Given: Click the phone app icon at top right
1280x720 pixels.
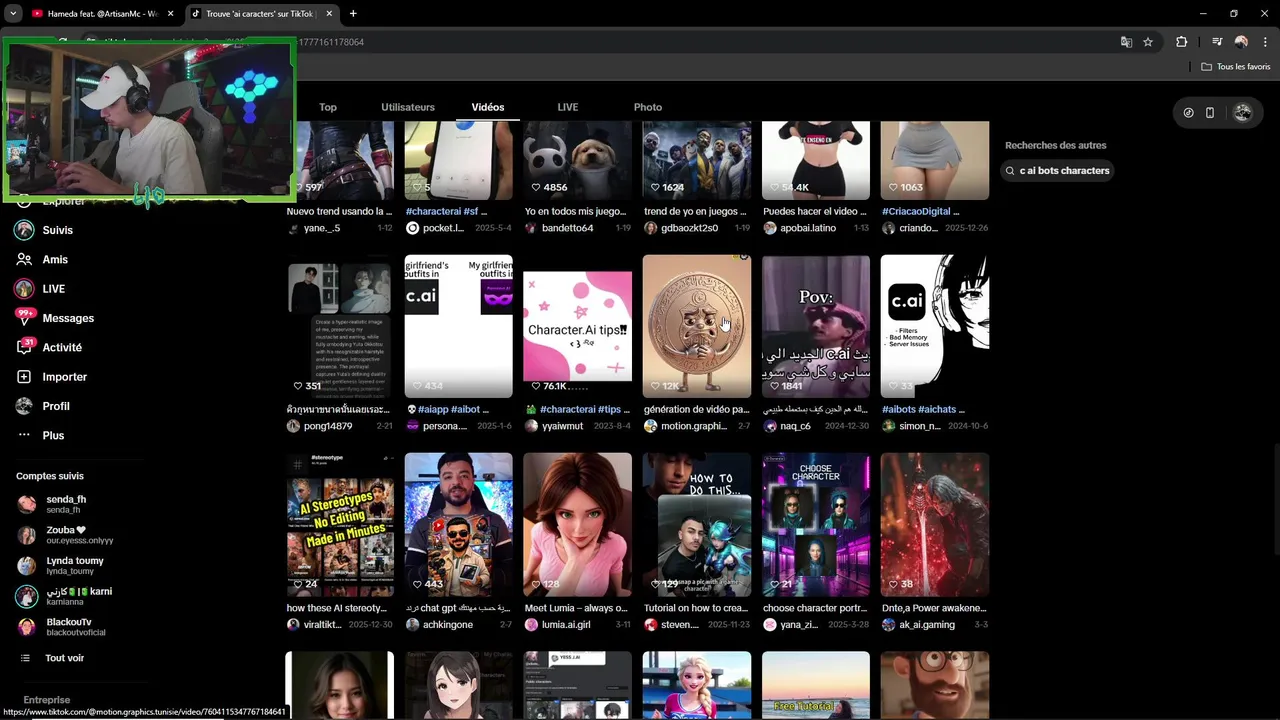Looking at the screenshot, I should [x=1209, y=113].
